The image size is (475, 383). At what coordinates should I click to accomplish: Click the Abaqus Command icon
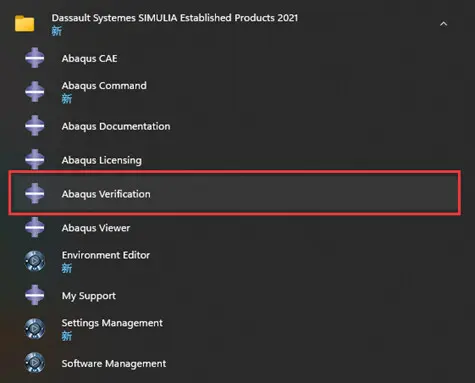[35, 91]
